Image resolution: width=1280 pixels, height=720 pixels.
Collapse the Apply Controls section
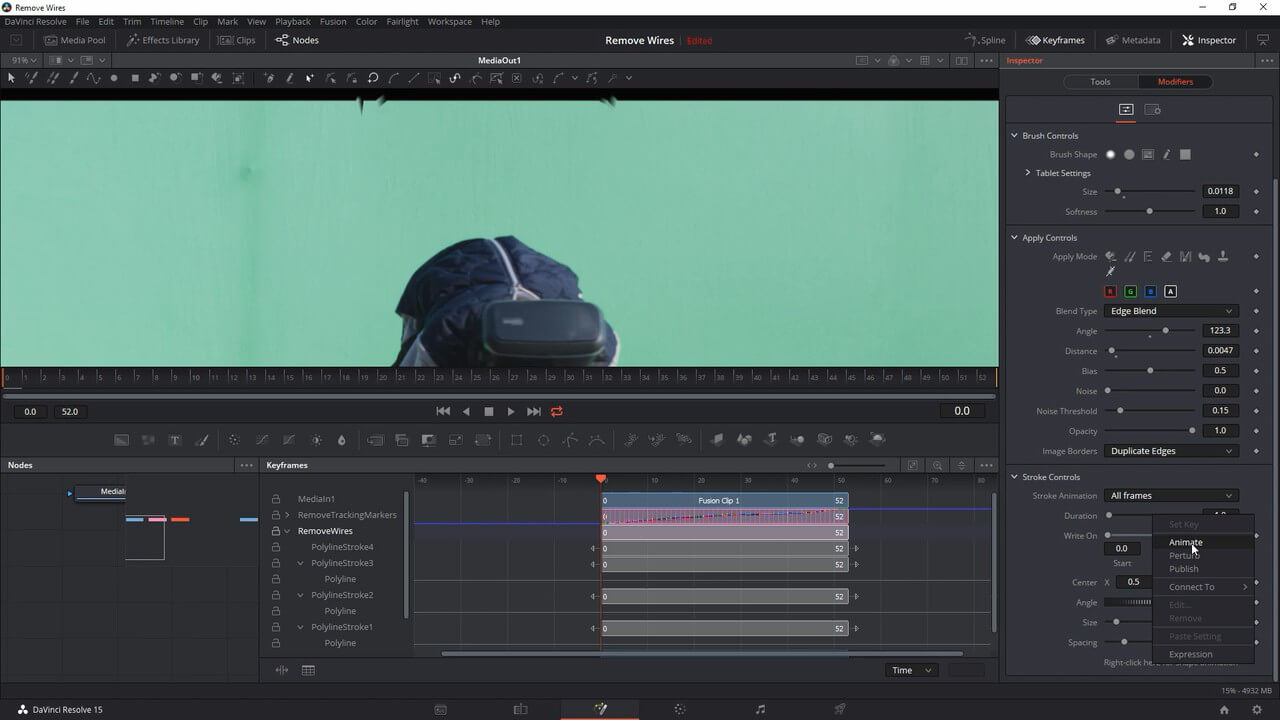click(x=1014, y=238)
